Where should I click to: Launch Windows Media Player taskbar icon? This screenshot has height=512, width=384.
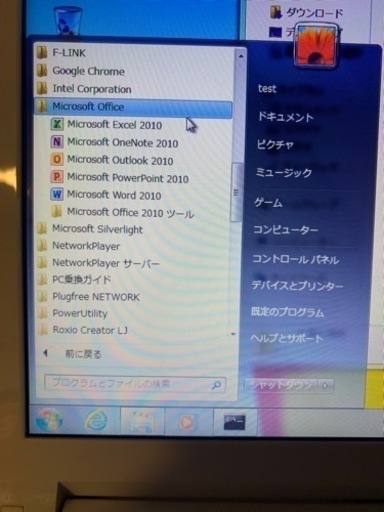point(187,422)
